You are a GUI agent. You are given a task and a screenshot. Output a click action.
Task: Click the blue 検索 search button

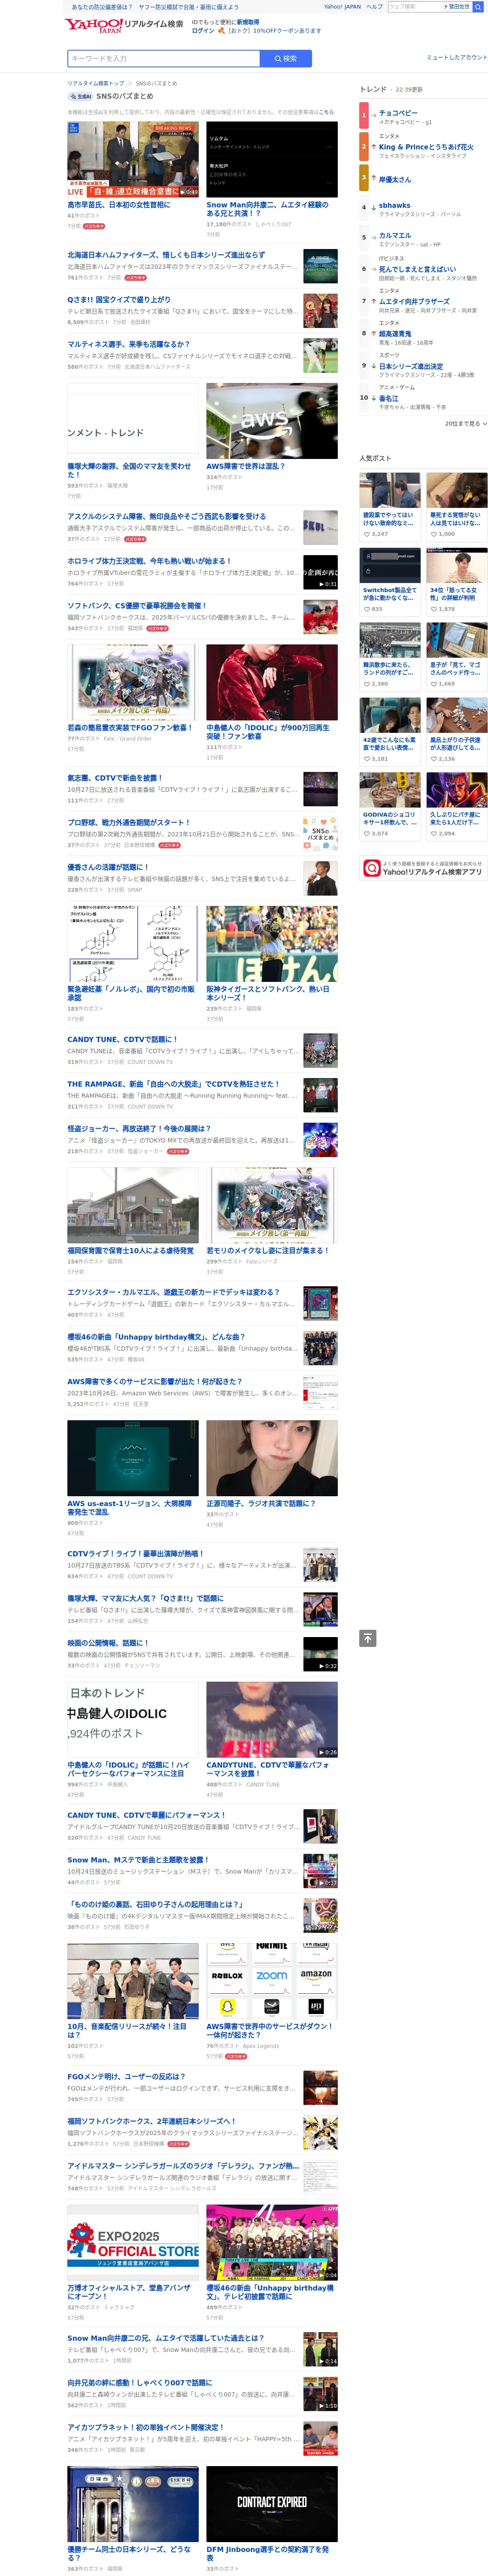click(286, 59)
